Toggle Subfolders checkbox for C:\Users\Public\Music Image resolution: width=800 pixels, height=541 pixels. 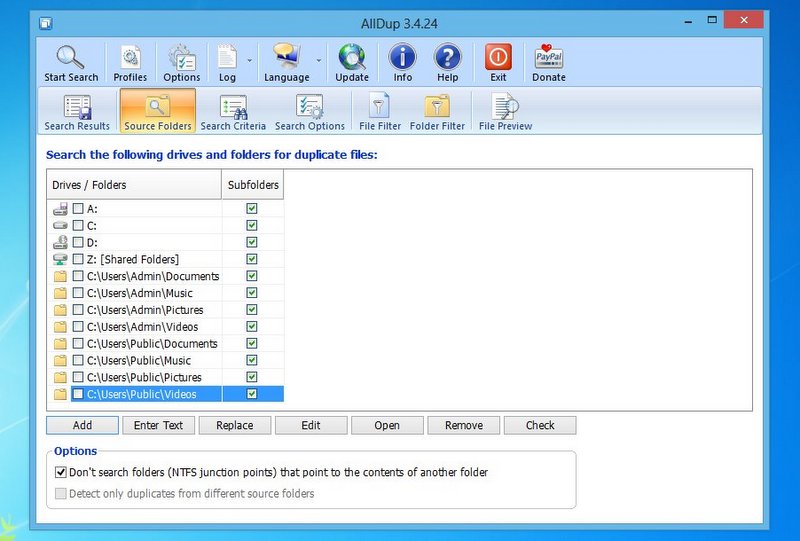(252, 360)
